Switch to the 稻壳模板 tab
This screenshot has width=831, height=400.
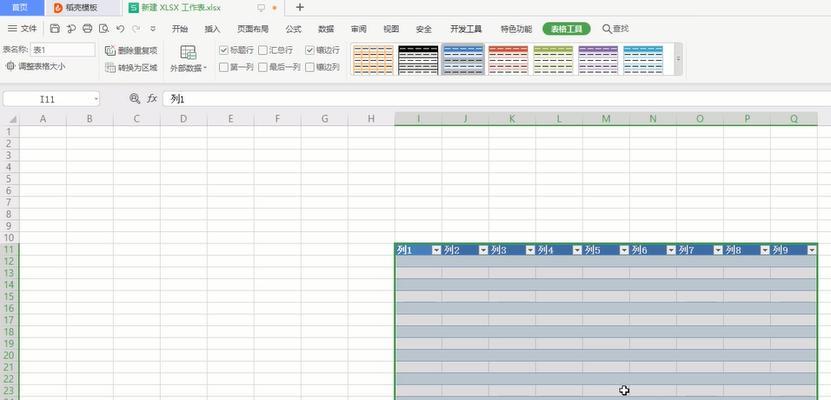point(82,8)
